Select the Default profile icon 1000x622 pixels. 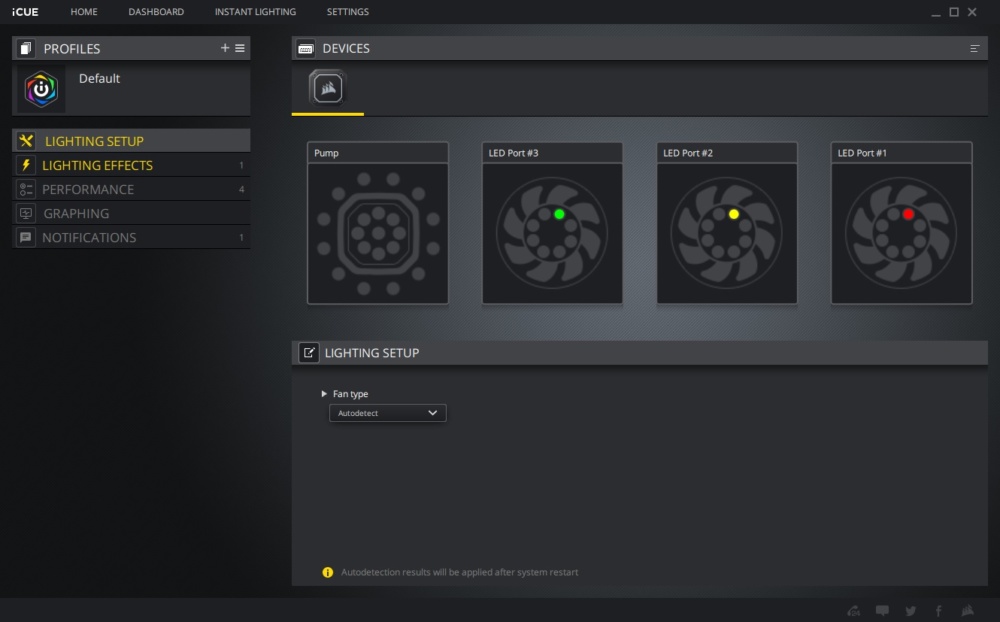pos(41,89)
